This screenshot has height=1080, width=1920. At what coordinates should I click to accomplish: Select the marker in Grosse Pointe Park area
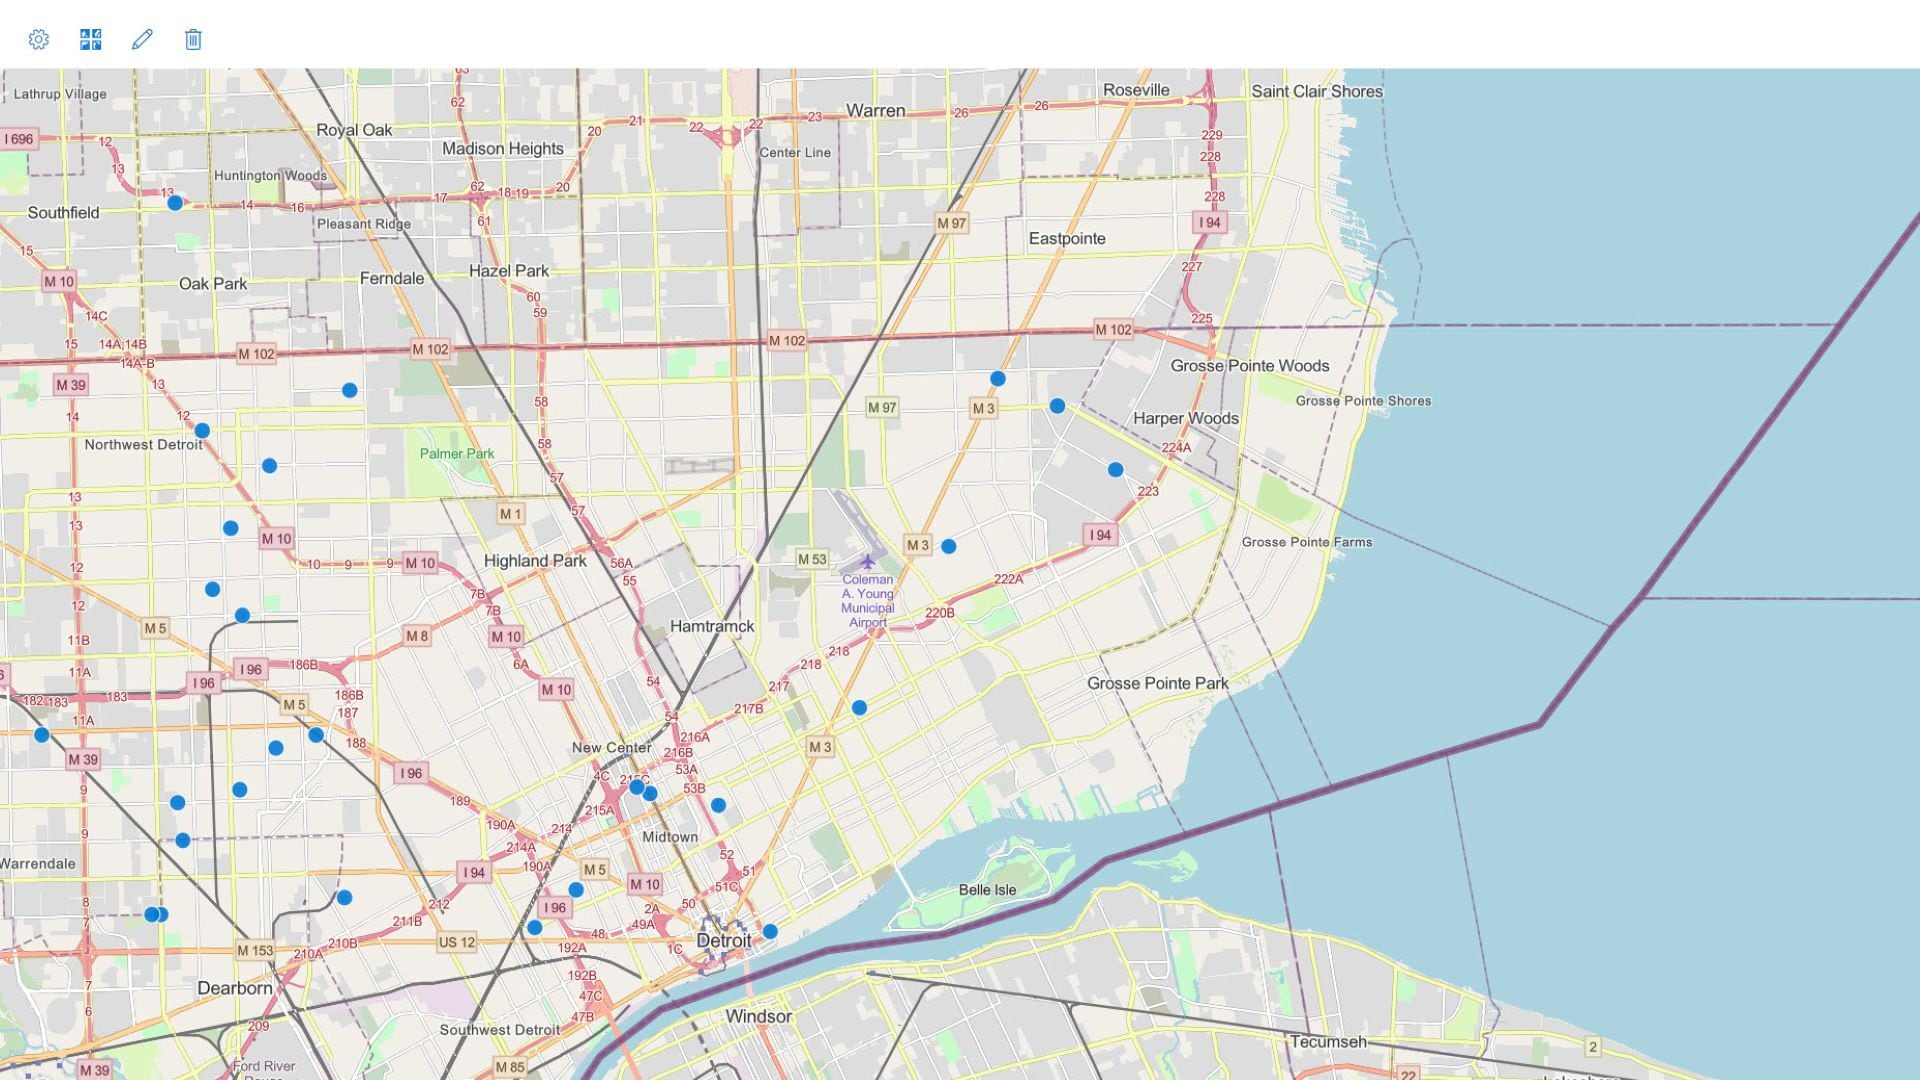[x=860, y=706]
